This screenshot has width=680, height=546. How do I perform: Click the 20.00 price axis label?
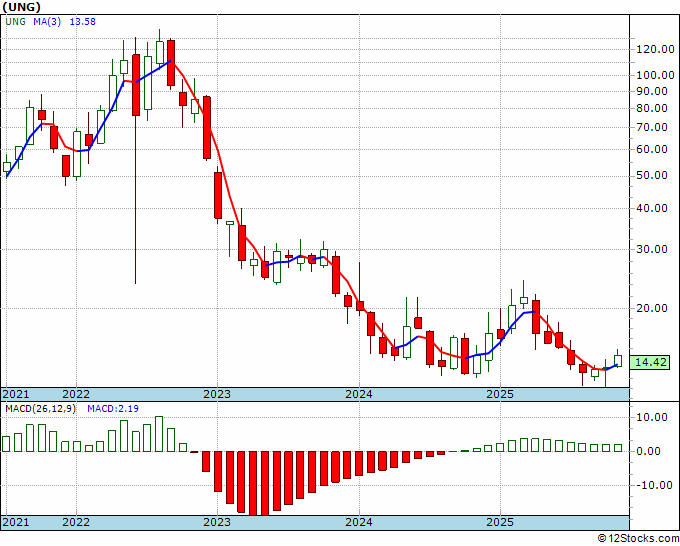[652, 308]
